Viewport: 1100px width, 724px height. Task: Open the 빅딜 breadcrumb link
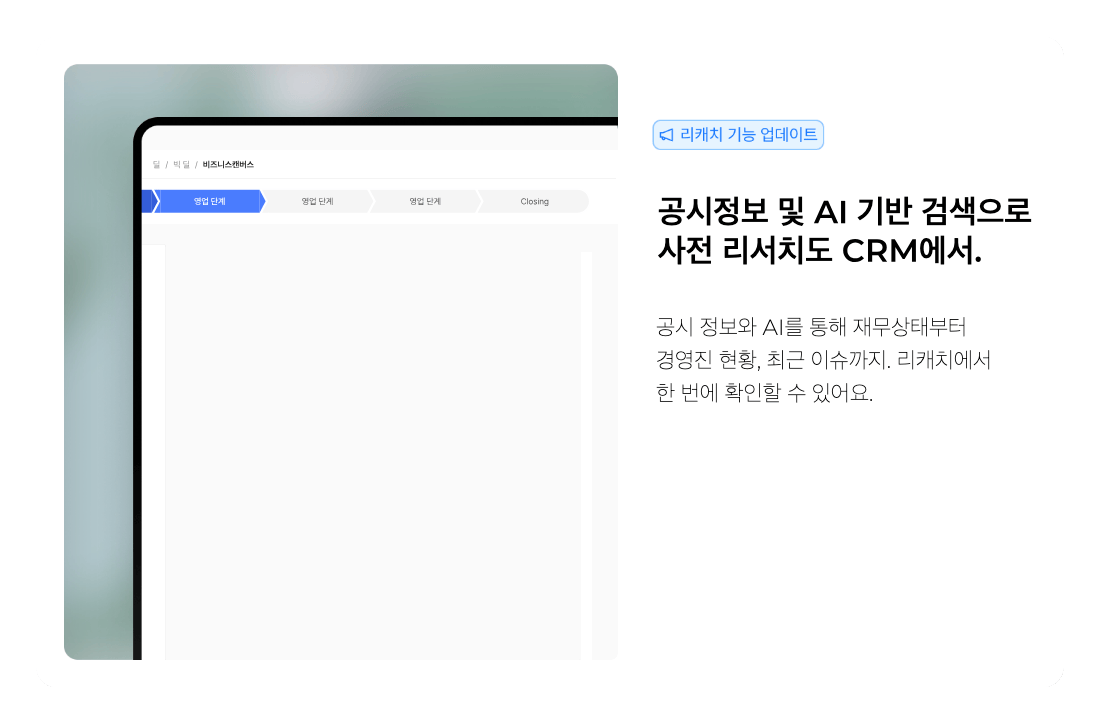click(181, 165)
